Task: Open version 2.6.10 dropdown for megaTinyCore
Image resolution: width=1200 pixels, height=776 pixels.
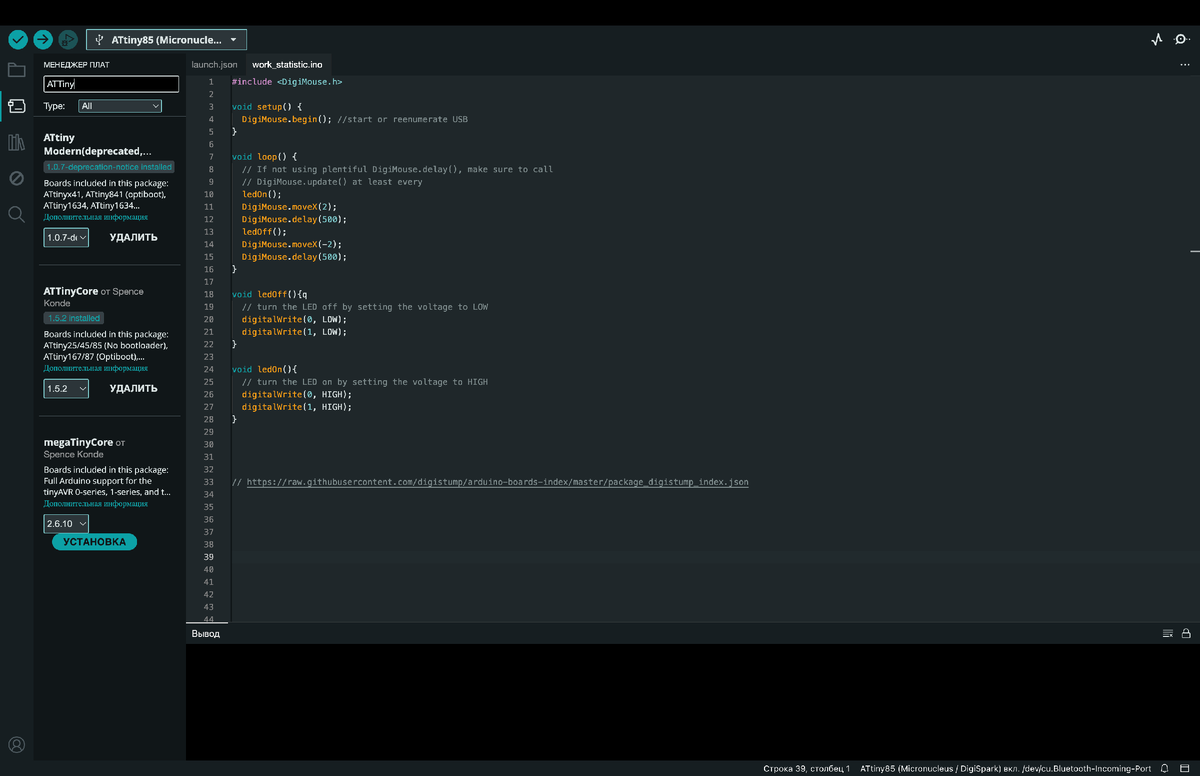Action: tap(66, 523)
